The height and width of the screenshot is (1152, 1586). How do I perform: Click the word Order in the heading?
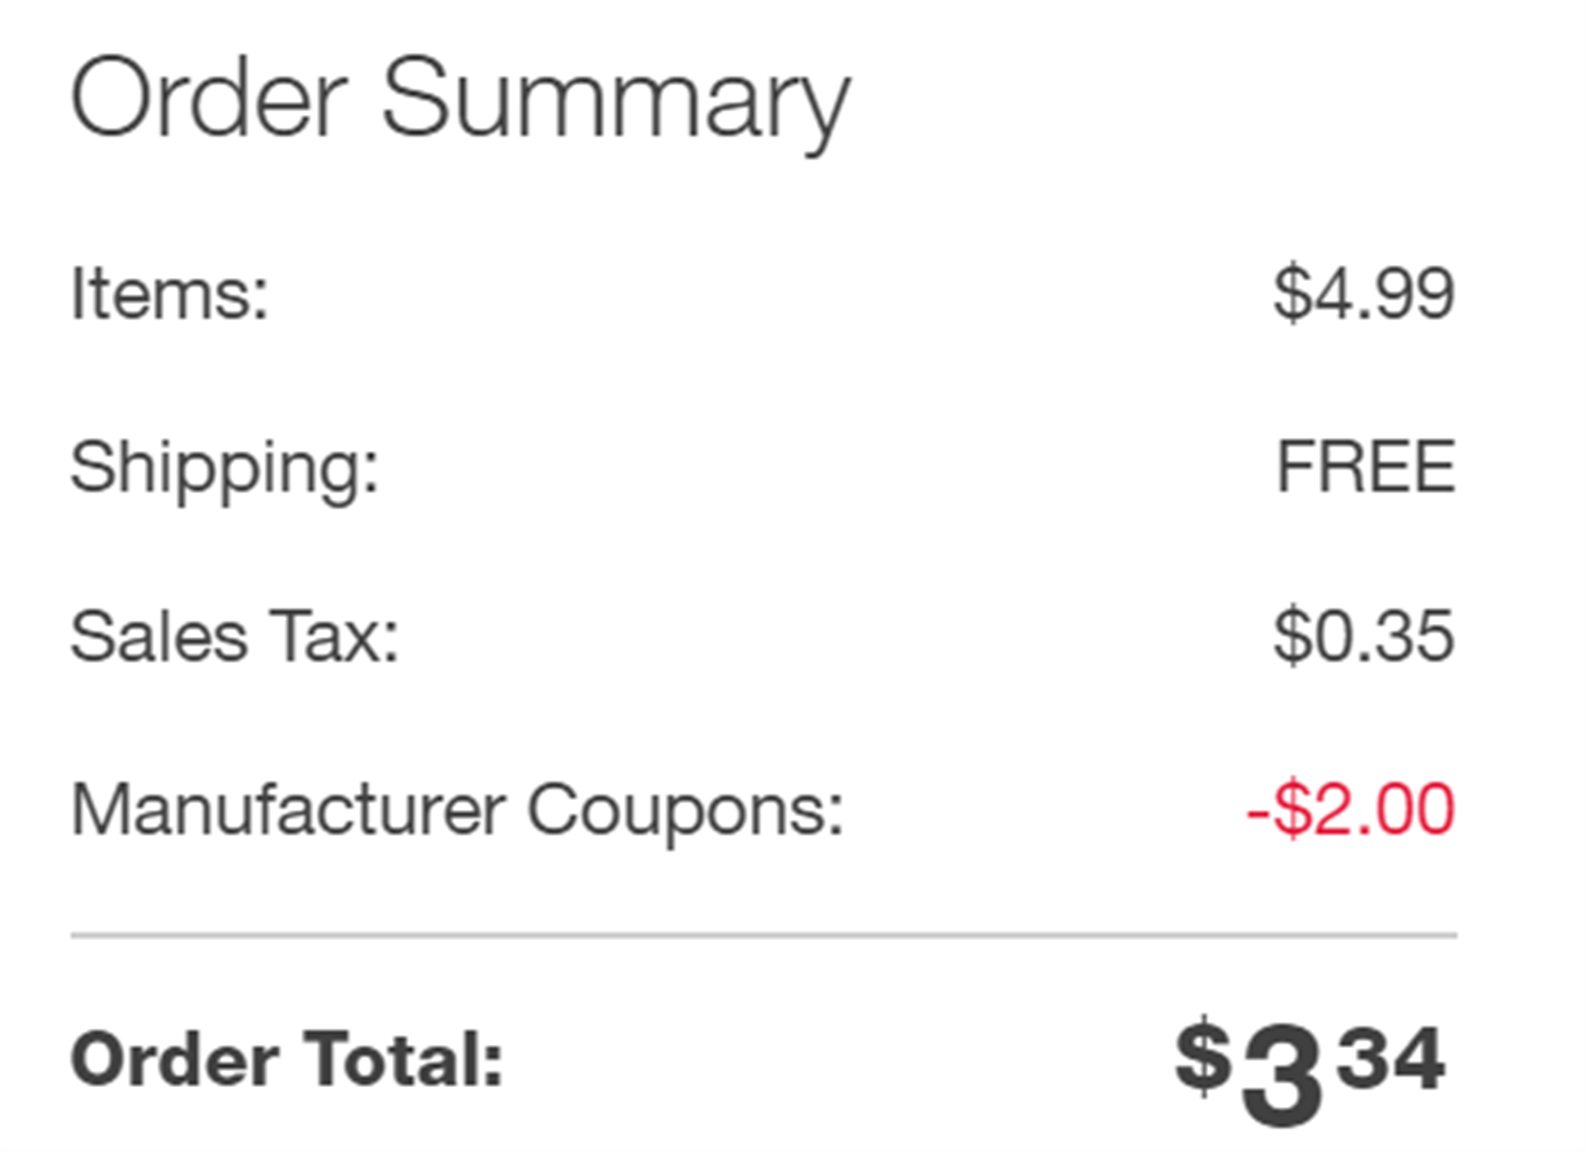209,98
